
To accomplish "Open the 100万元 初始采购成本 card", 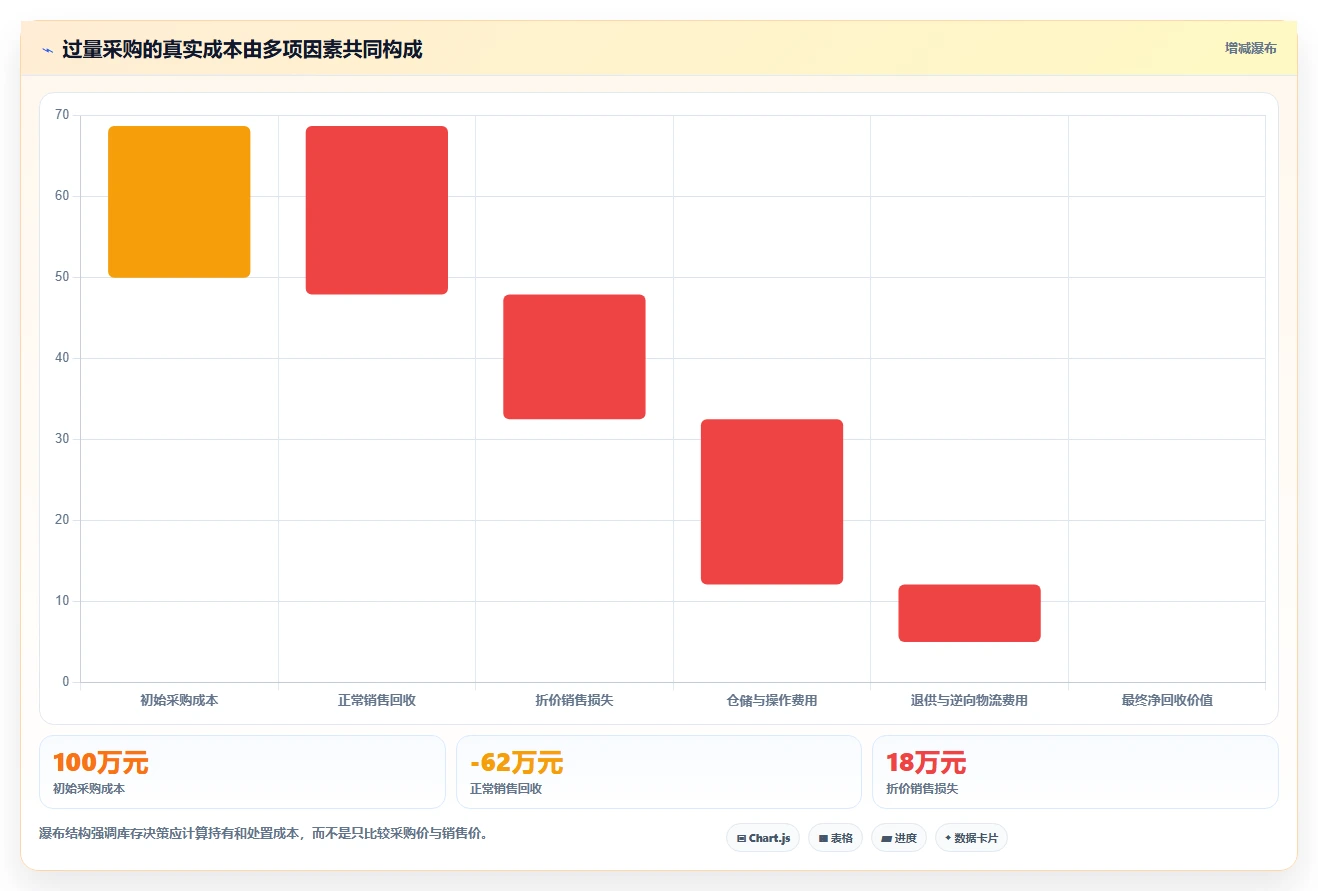I will tap(242, 772).
